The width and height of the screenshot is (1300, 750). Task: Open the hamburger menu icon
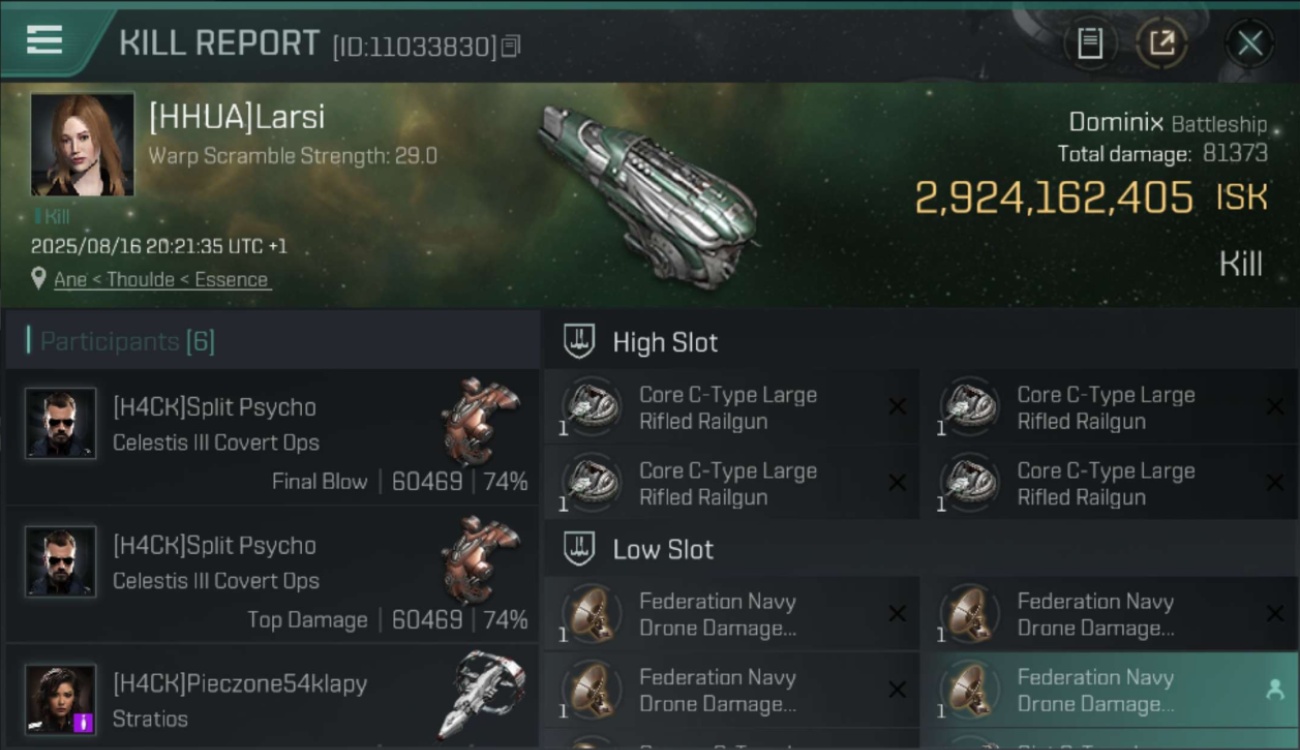[44, 40]
